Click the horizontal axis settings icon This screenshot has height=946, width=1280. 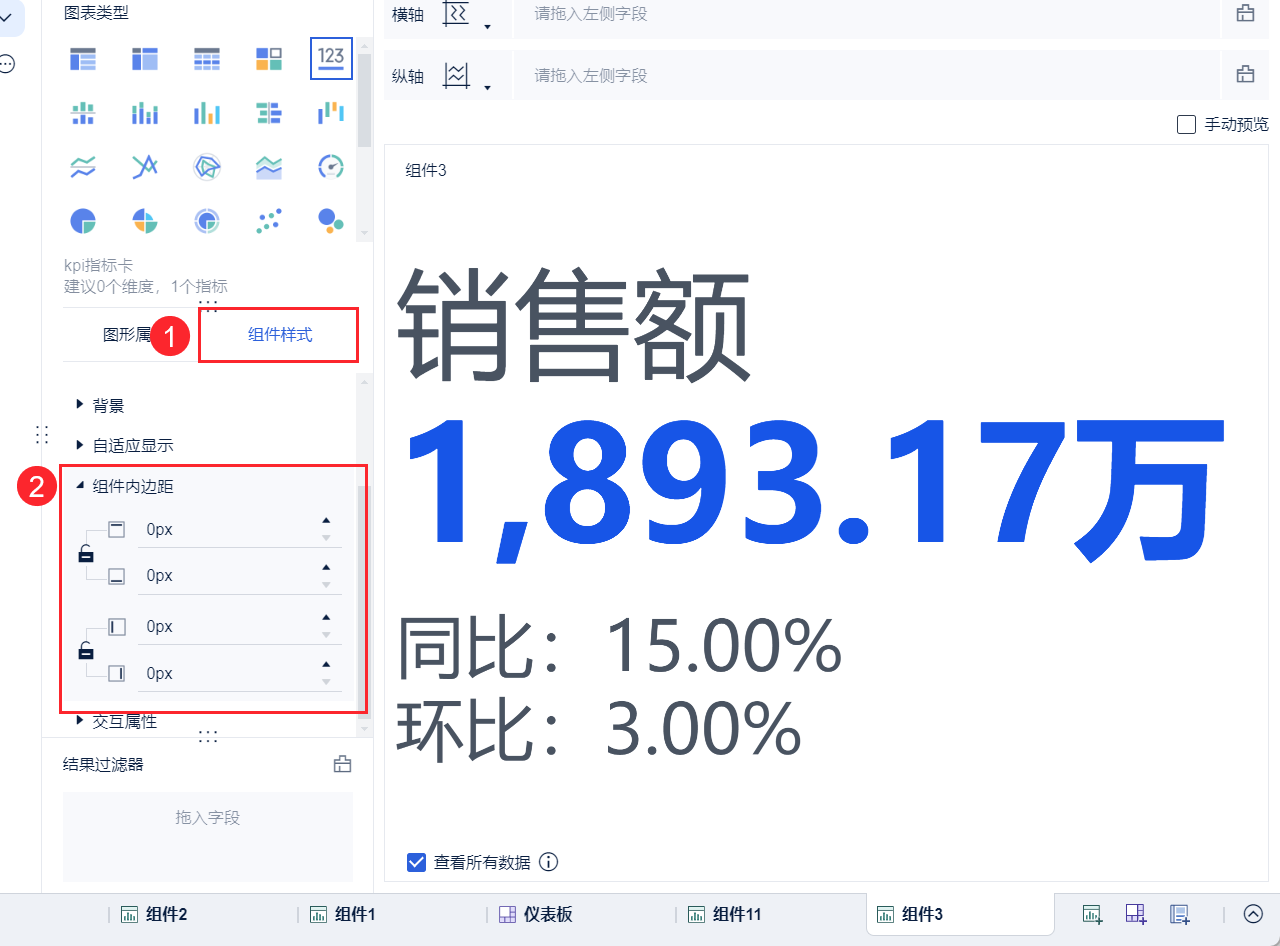point(456,14)
